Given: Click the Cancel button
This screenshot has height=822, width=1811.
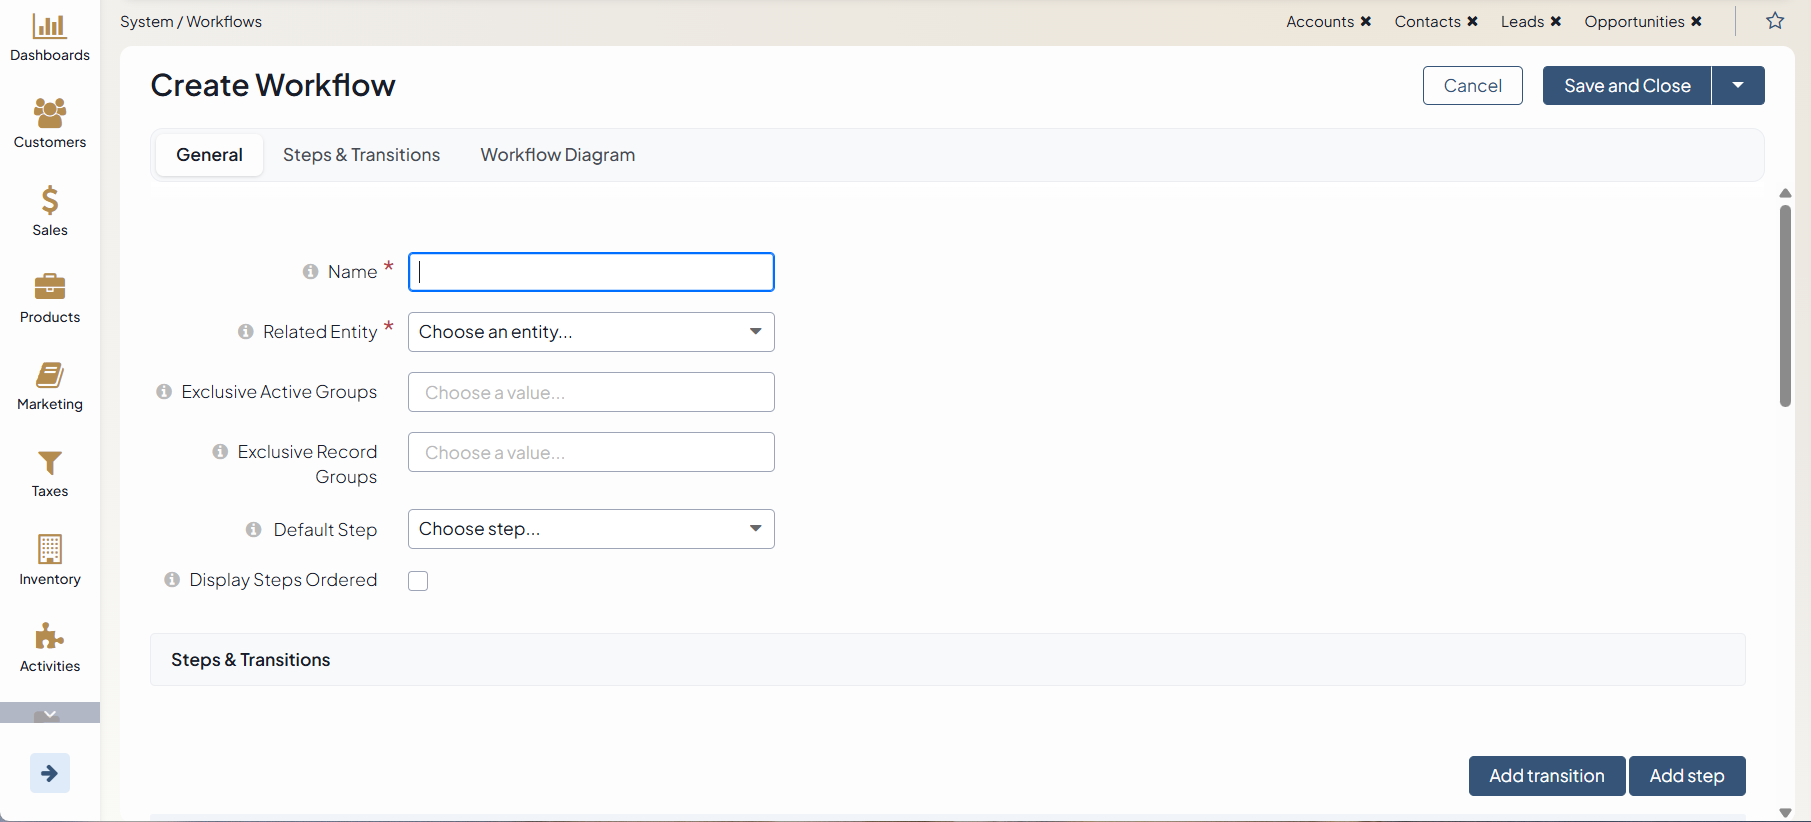Looking at the screenshot, I should tap(1472, 86).
